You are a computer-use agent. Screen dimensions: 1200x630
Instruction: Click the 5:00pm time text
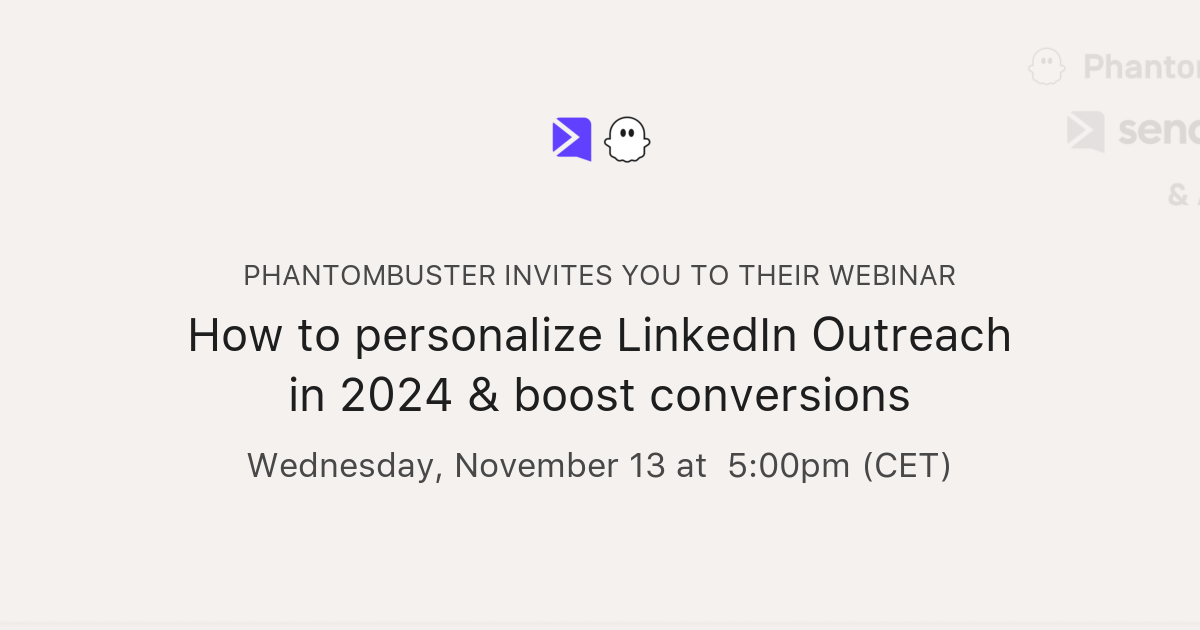(x=789, y=466)
